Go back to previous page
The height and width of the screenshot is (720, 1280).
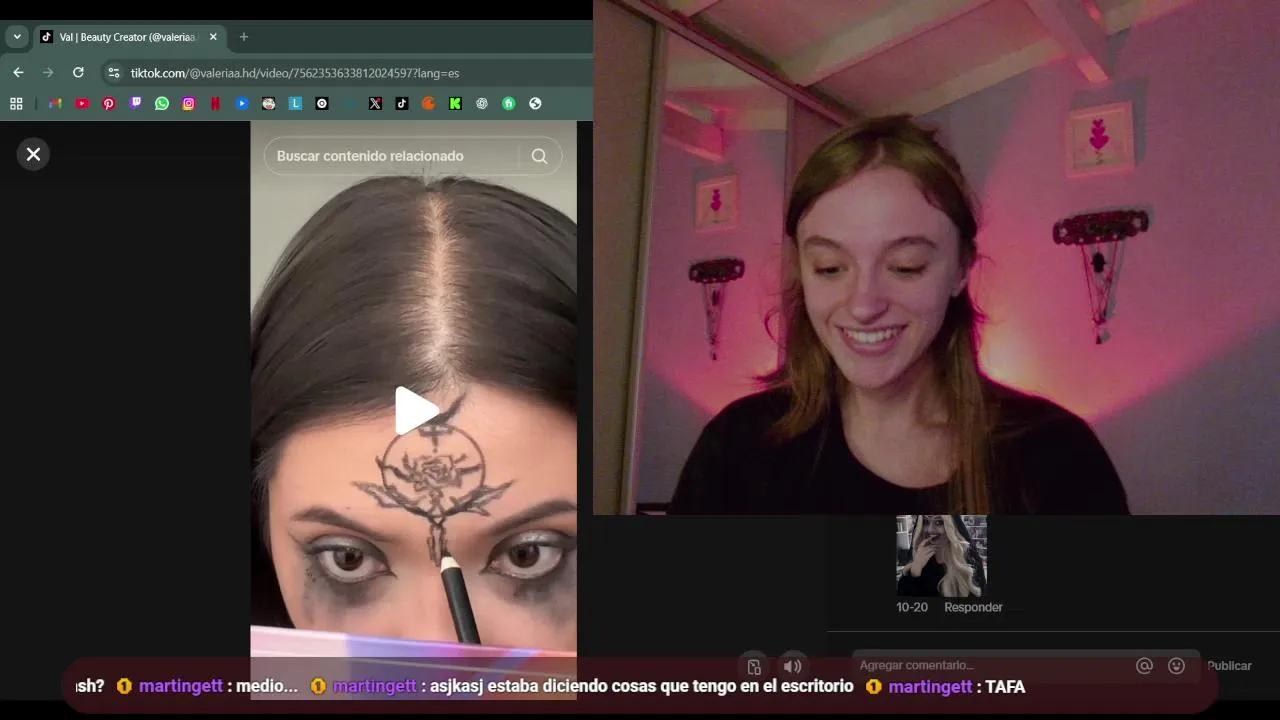(18, 73)
